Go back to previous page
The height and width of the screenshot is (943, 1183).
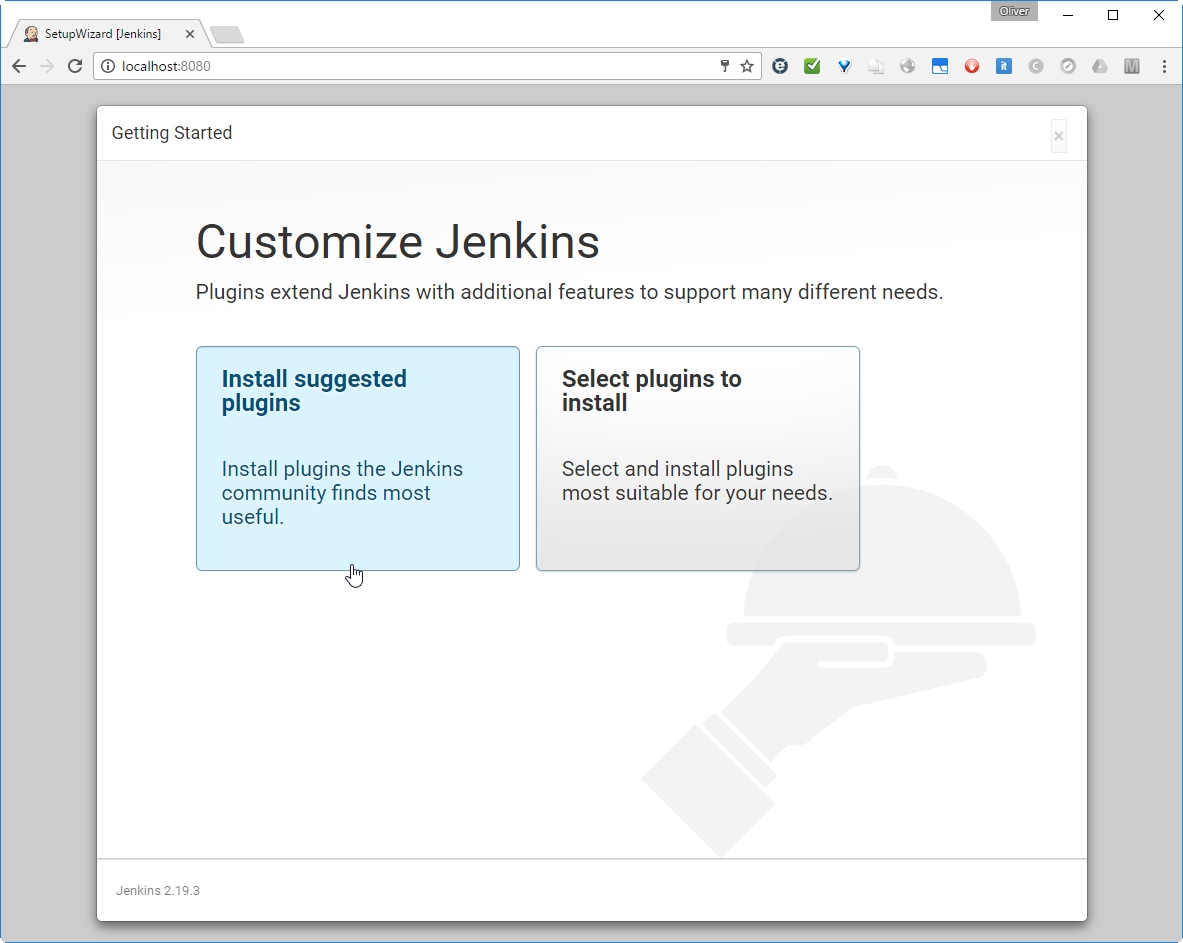[x=19, y=67]
